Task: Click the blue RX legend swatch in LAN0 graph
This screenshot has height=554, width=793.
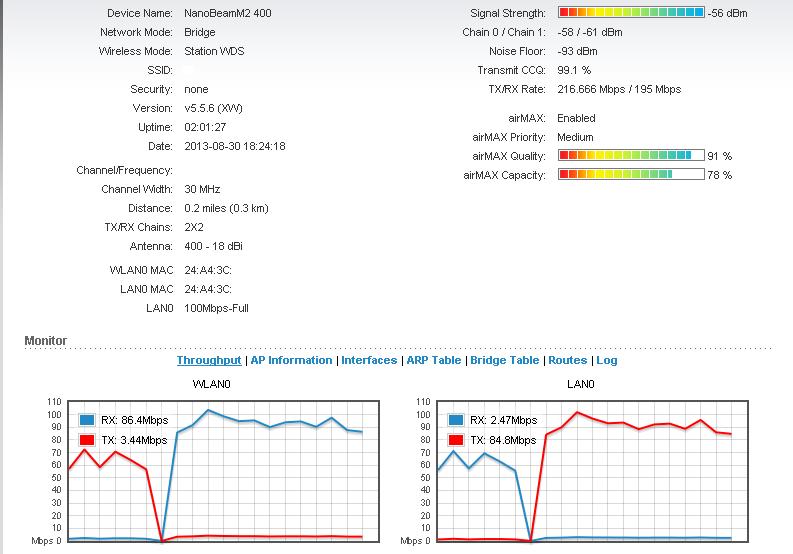Action: click(x=457, y=421)
